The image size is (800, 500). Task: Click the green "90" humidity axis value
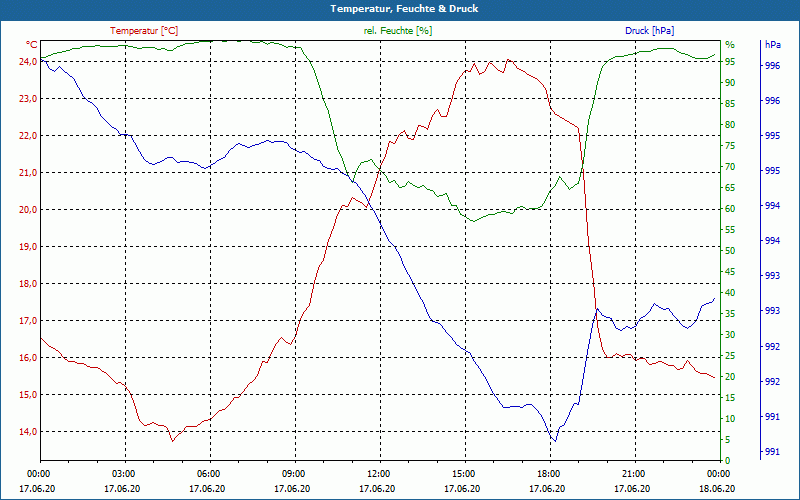coord(730,83)
